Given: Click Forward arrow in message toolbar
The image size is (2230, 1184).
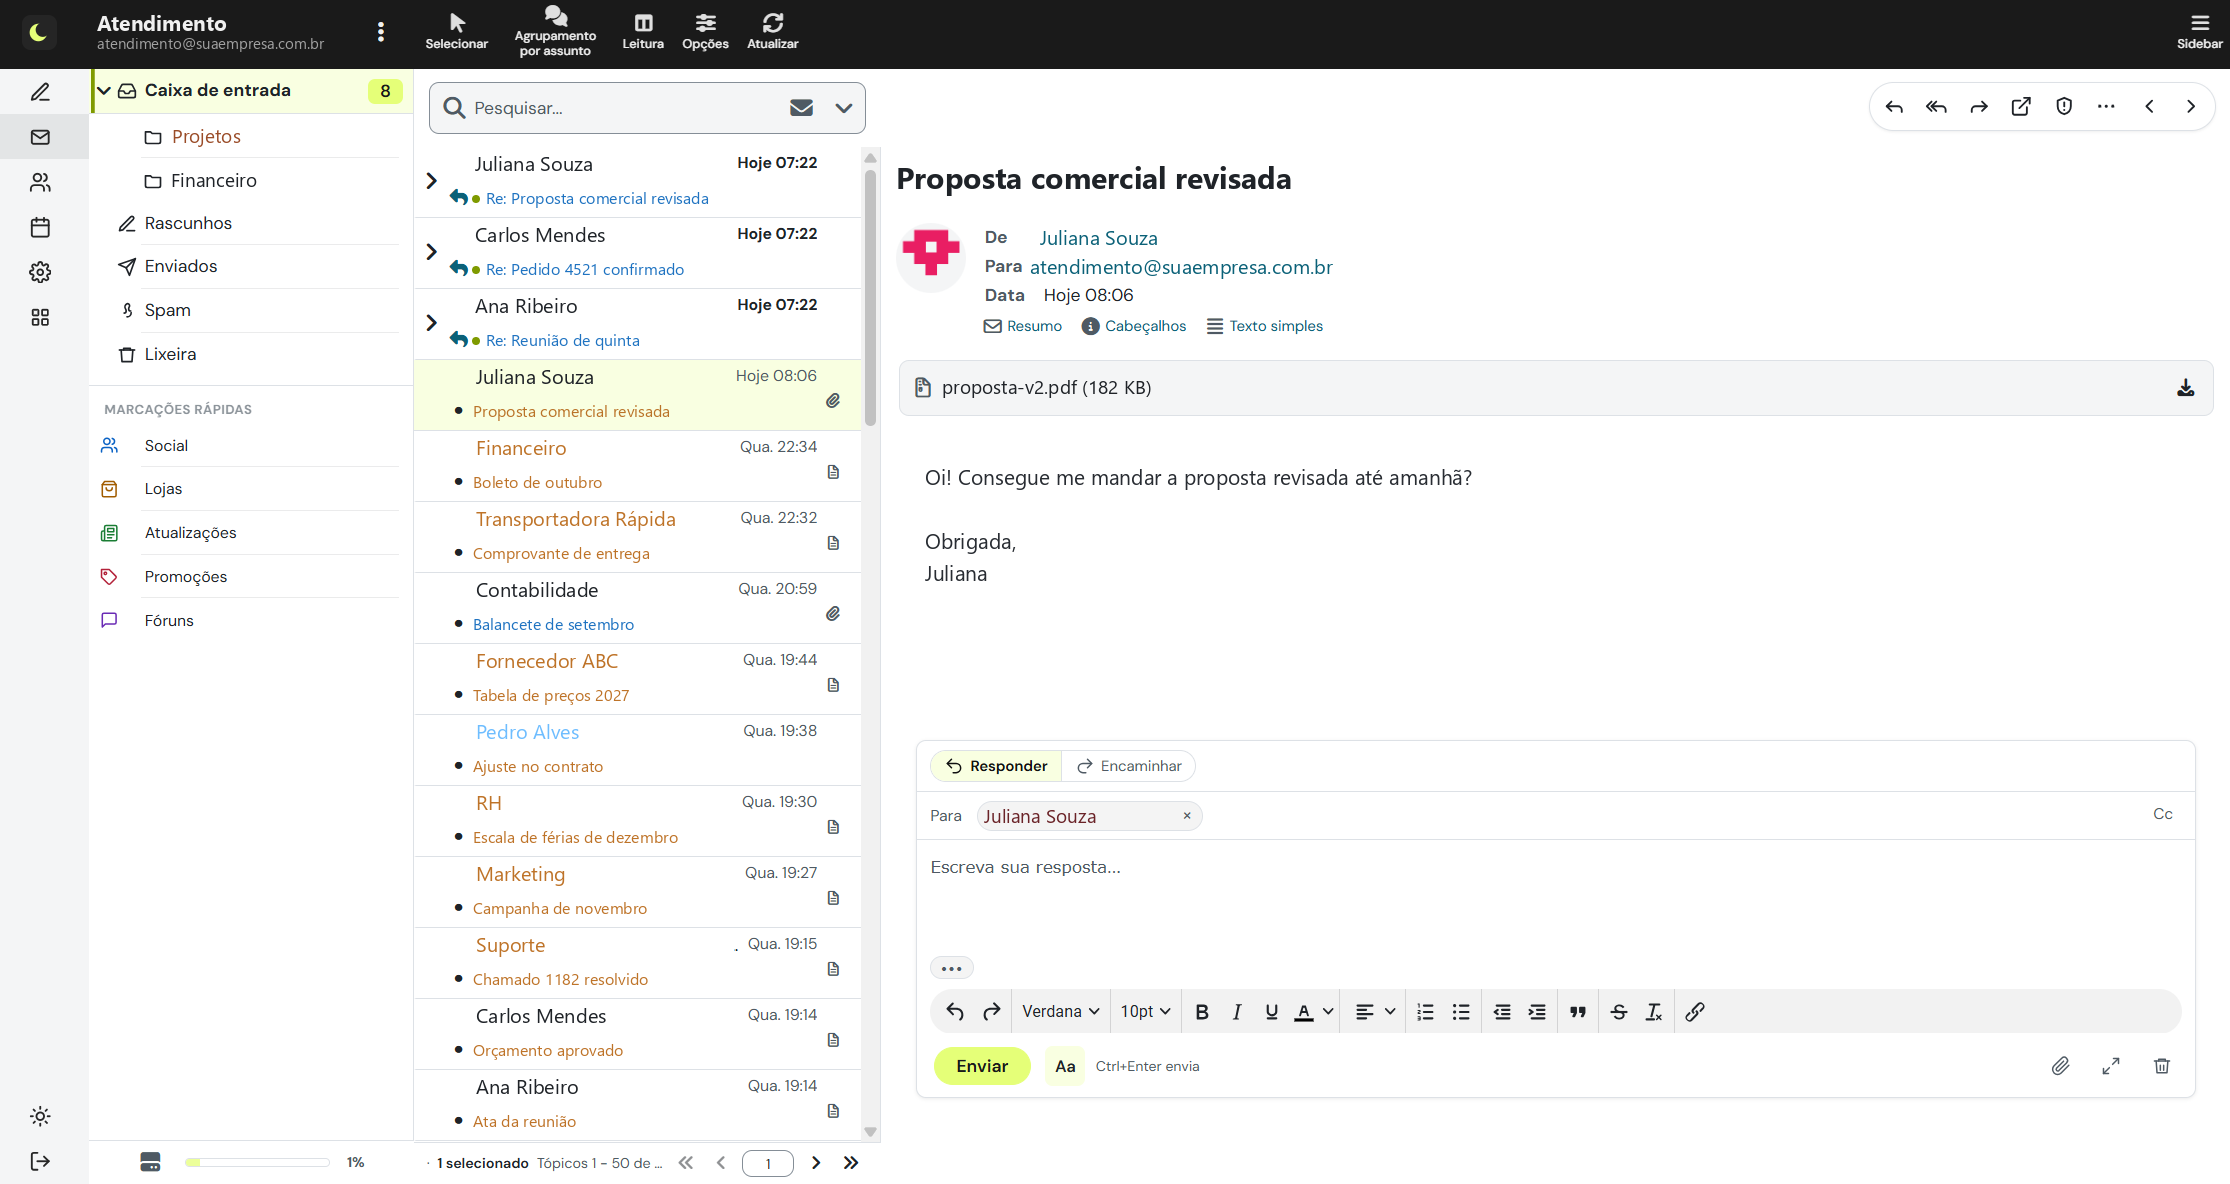Looking at the screenshot, I should (x=1979, y=107).
